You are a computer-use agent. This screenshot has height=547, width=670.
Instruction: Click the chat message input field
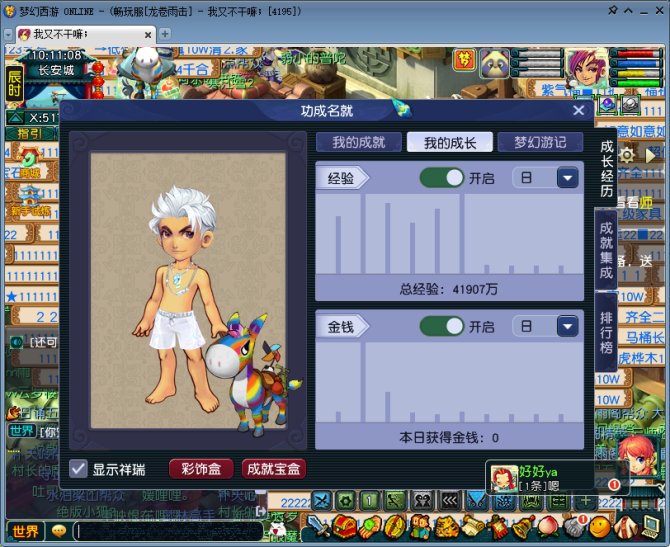pyautogui.click(x=168, y=532)
